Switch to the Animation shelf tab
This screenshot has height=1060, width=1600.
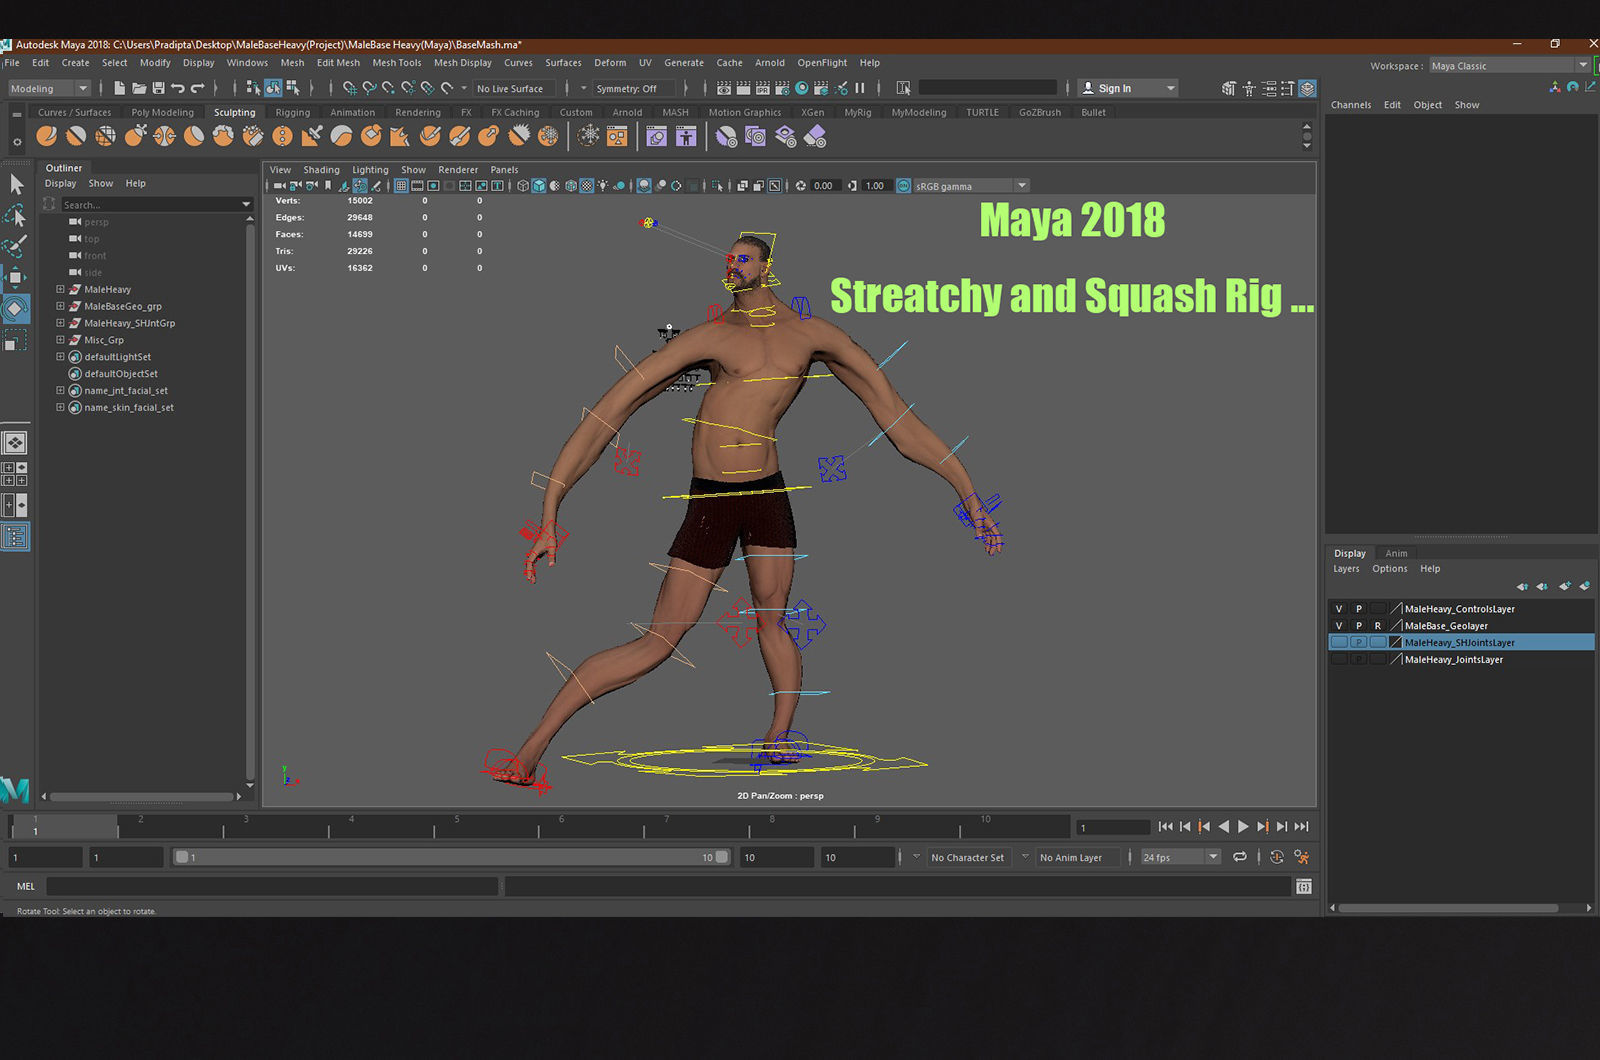pos(353,113)
